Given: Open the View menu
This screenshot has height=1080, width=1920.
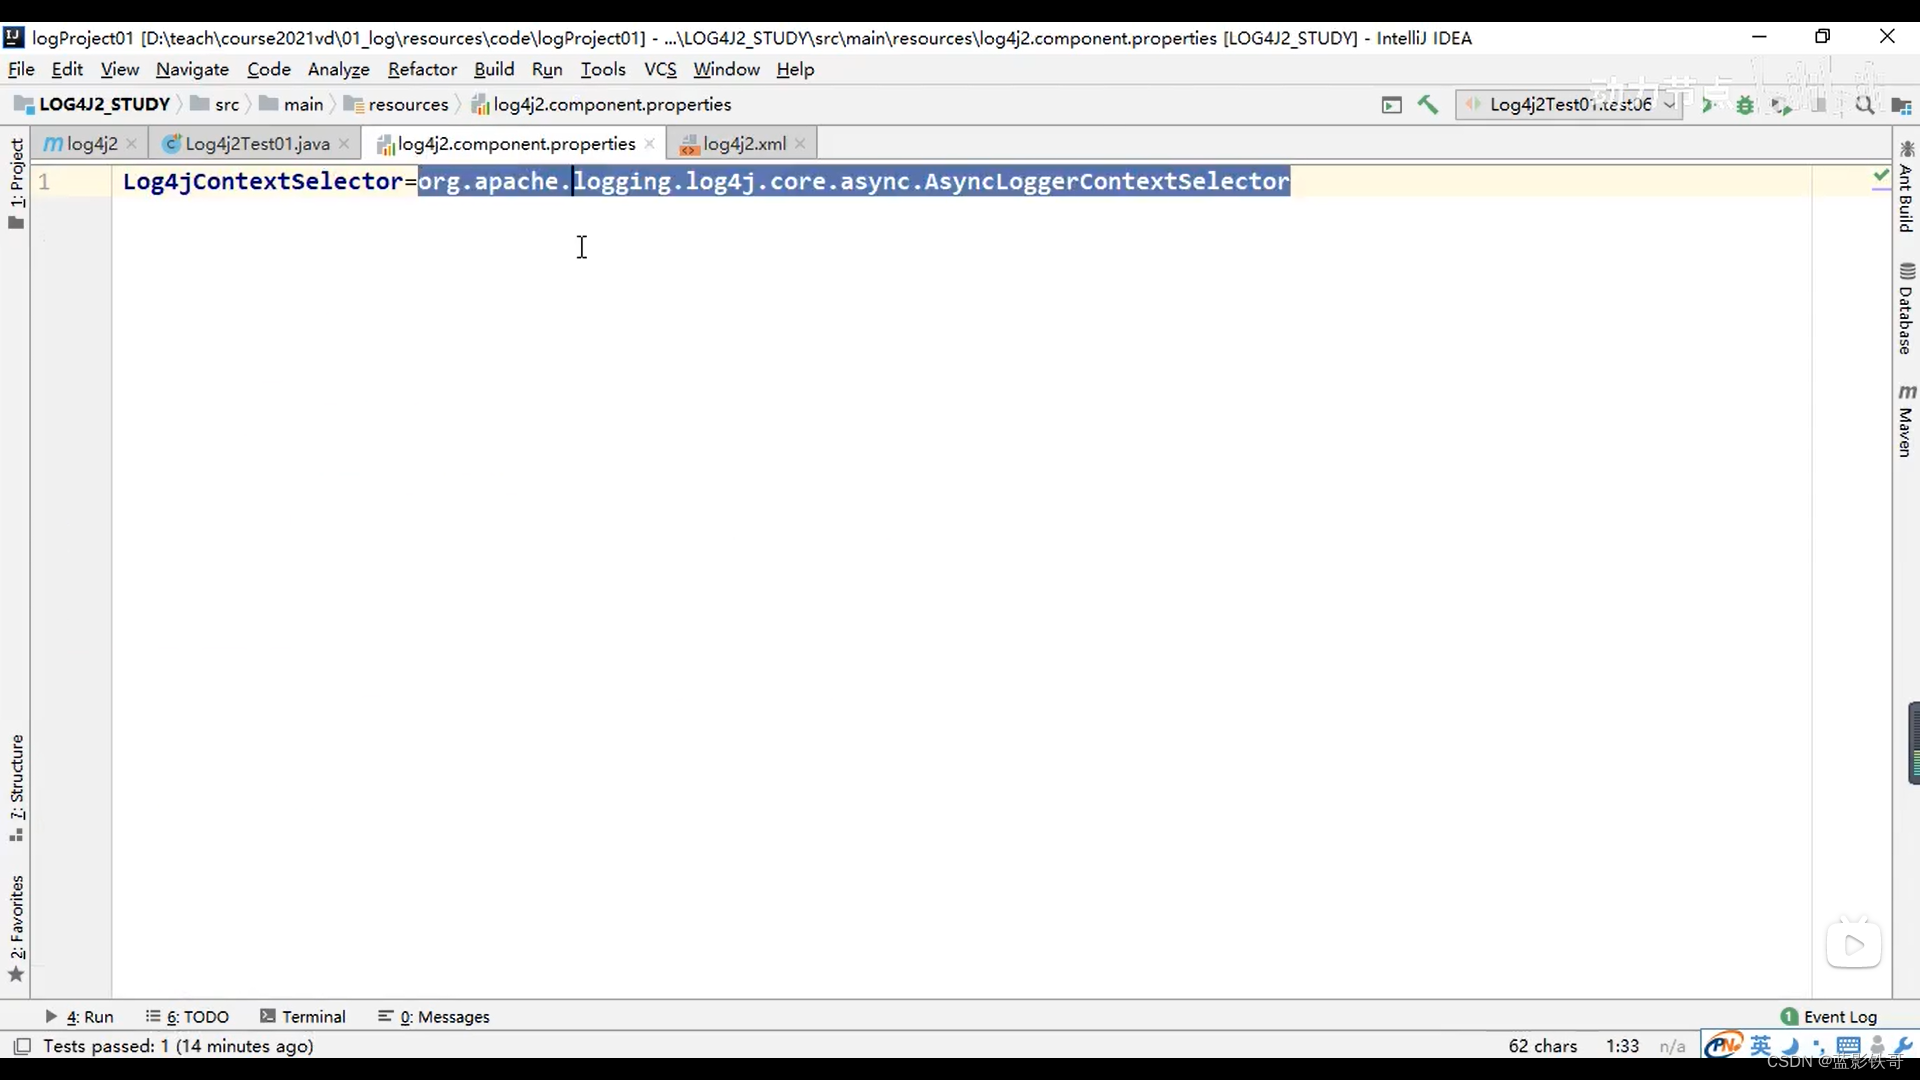Looking at the screenshot, I should [x=119, y=69].
